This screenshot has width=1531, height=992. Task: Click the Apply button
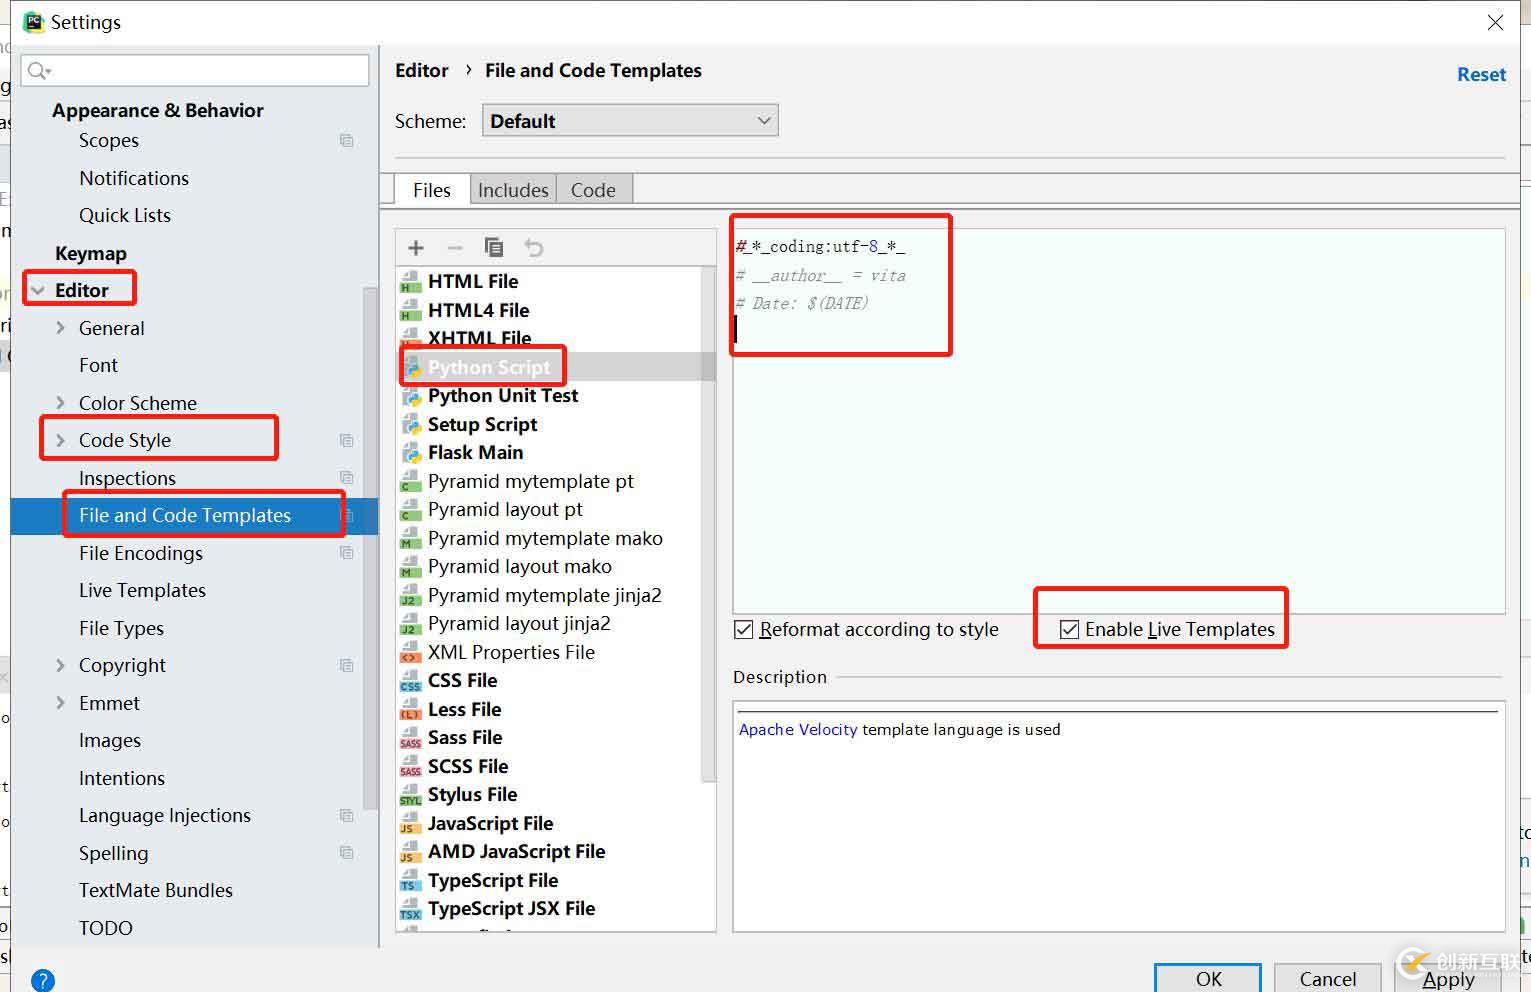click(x=1448, y=979)
